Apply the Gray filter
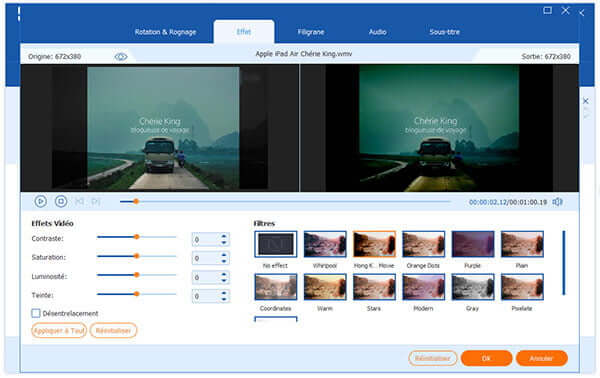The width and height of the screenshot is (600, 378). (473, 287)
